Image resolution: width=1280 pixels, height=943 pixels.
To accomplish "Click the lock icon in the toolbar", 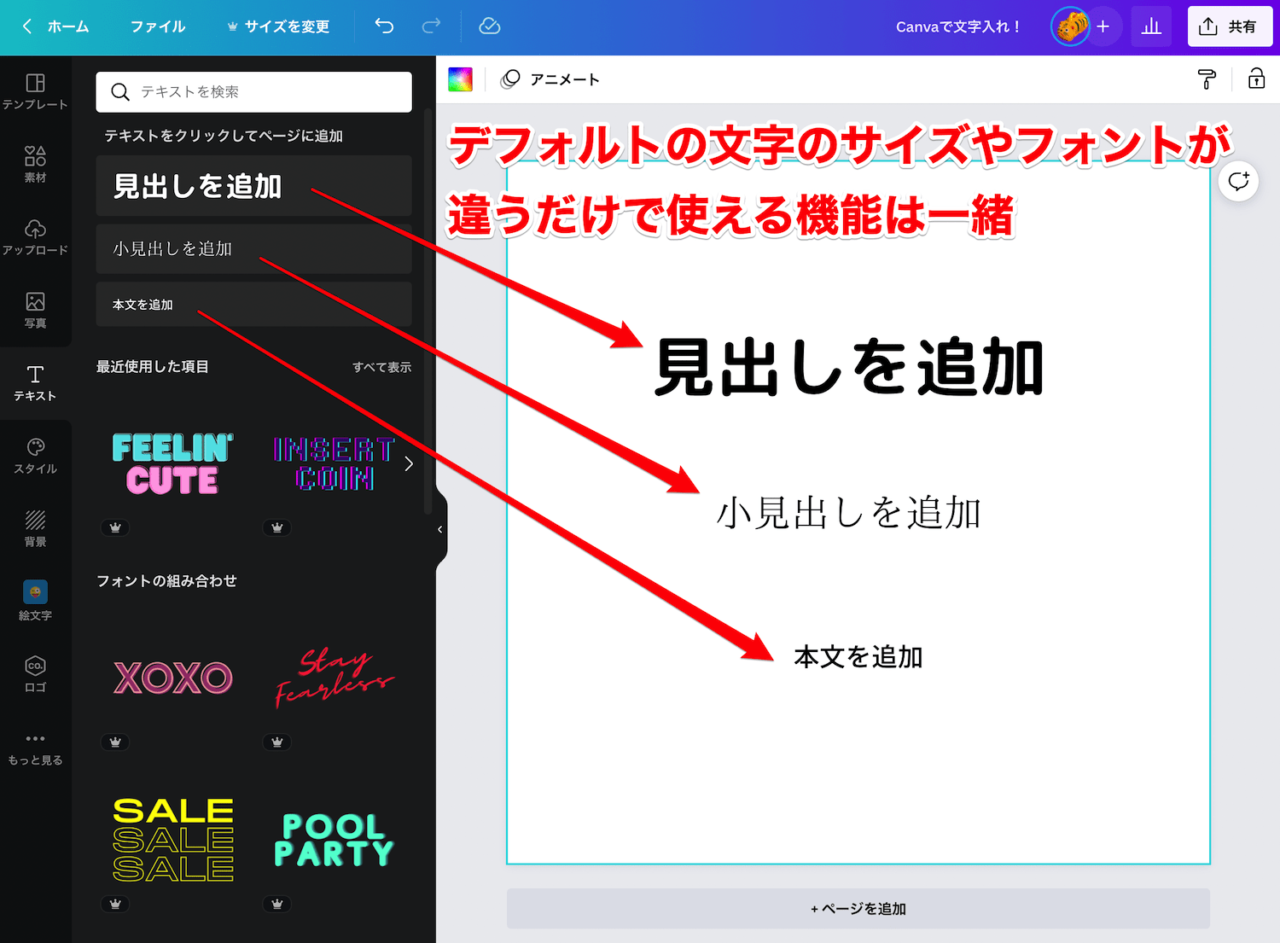I will (x=1256, y=79).
